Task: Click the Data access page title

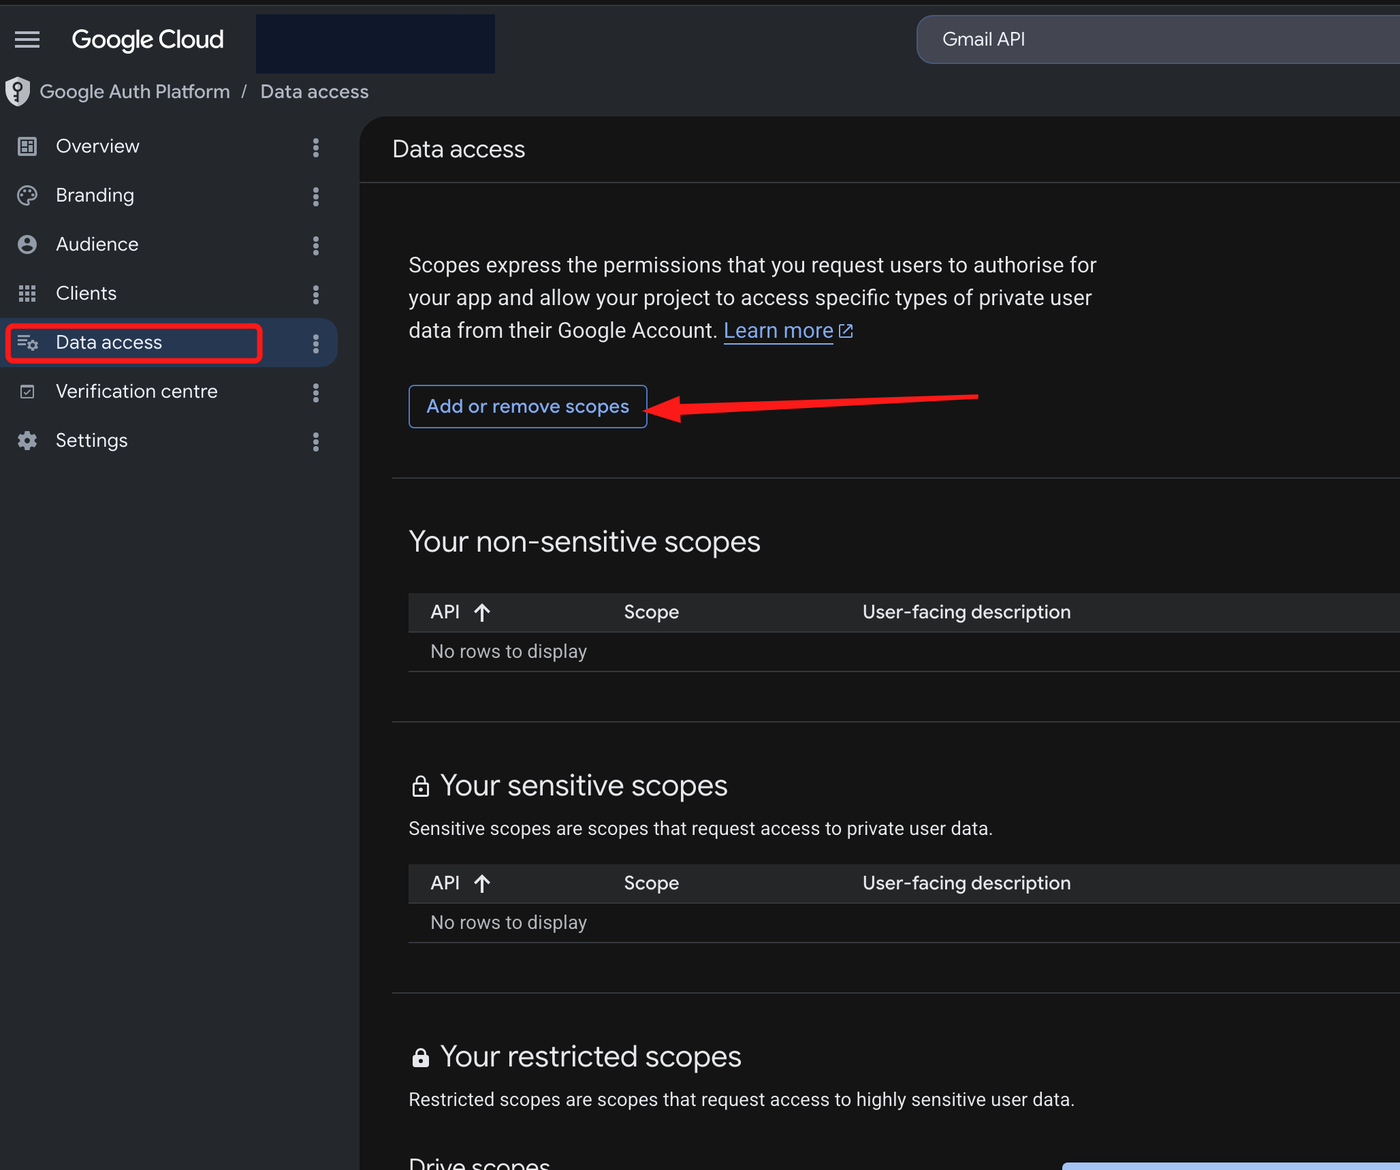Action: tap(458, 149)
